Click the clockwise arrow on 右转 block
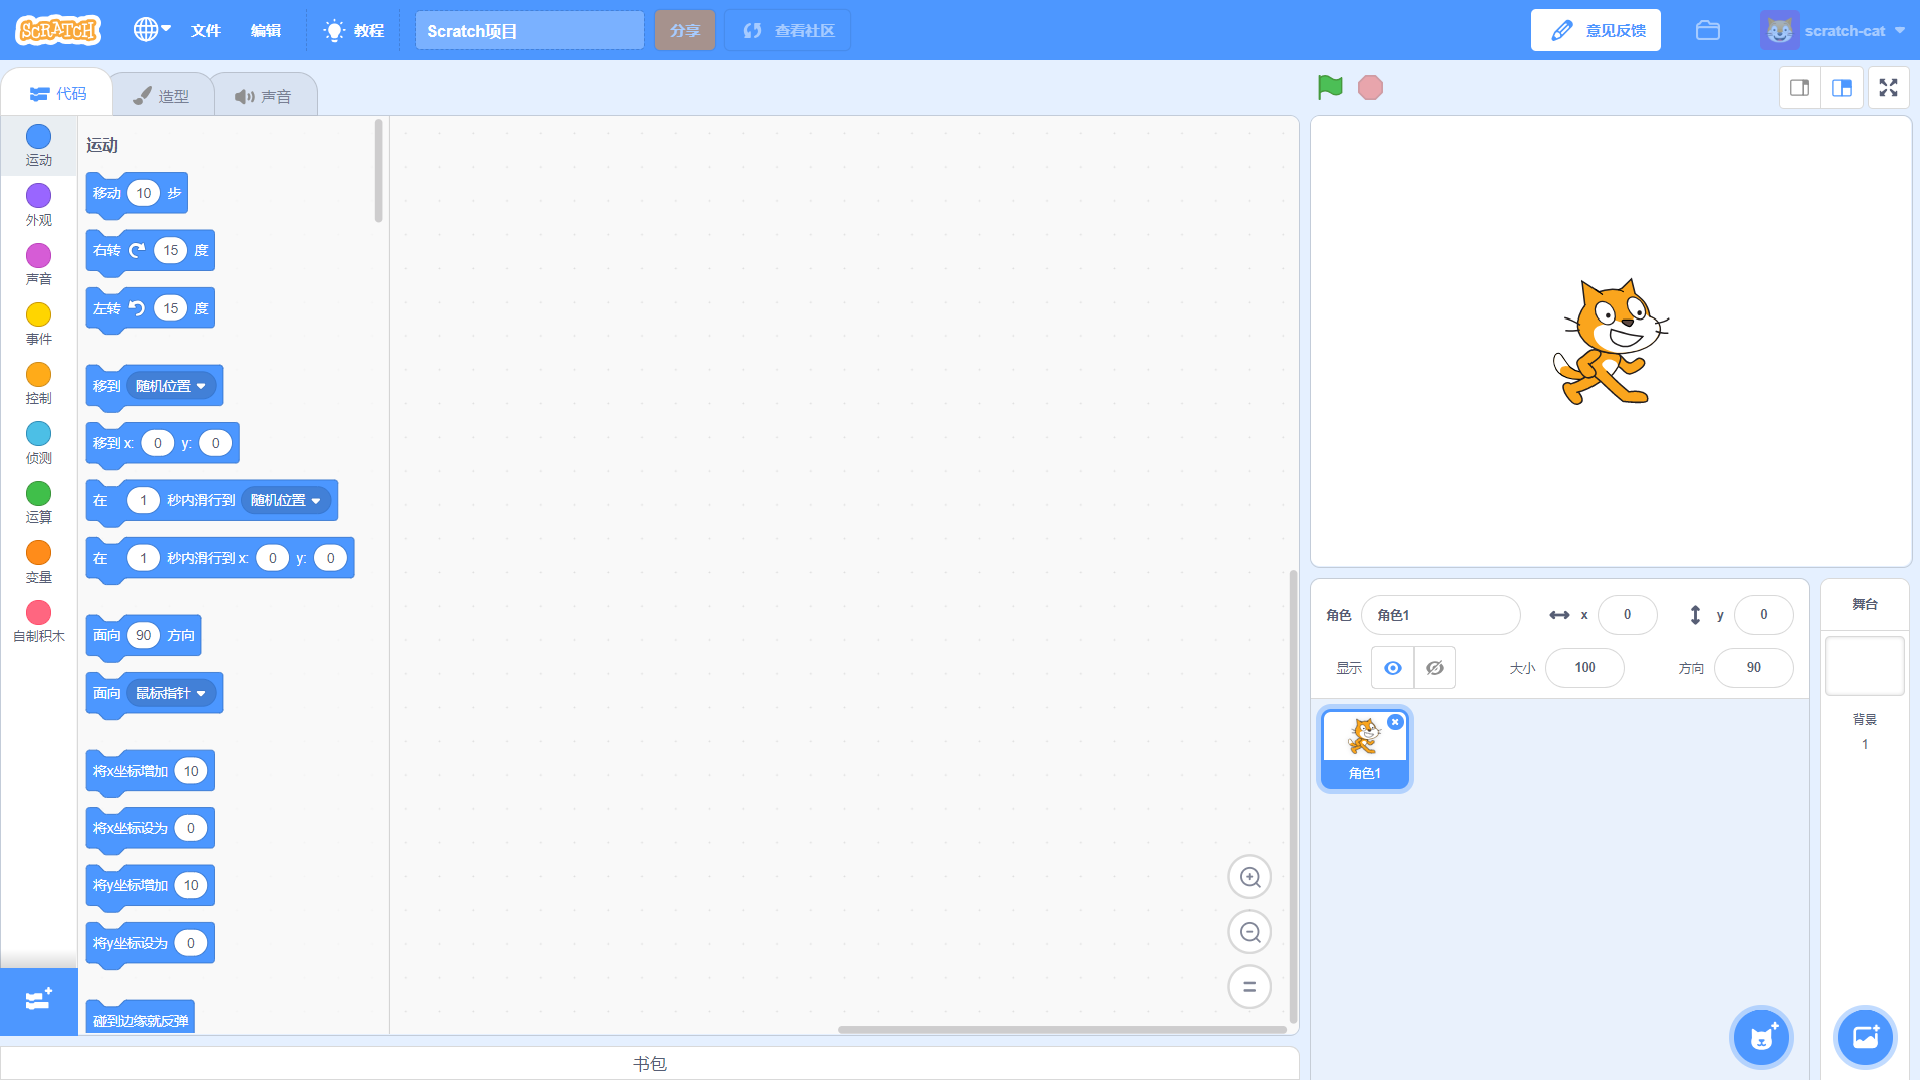 point(137,250)
